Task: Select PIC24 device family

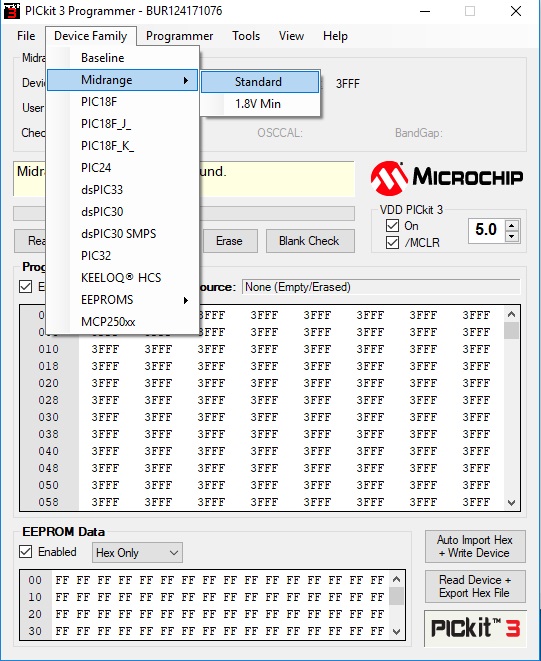Action: (x=122, y=168)
